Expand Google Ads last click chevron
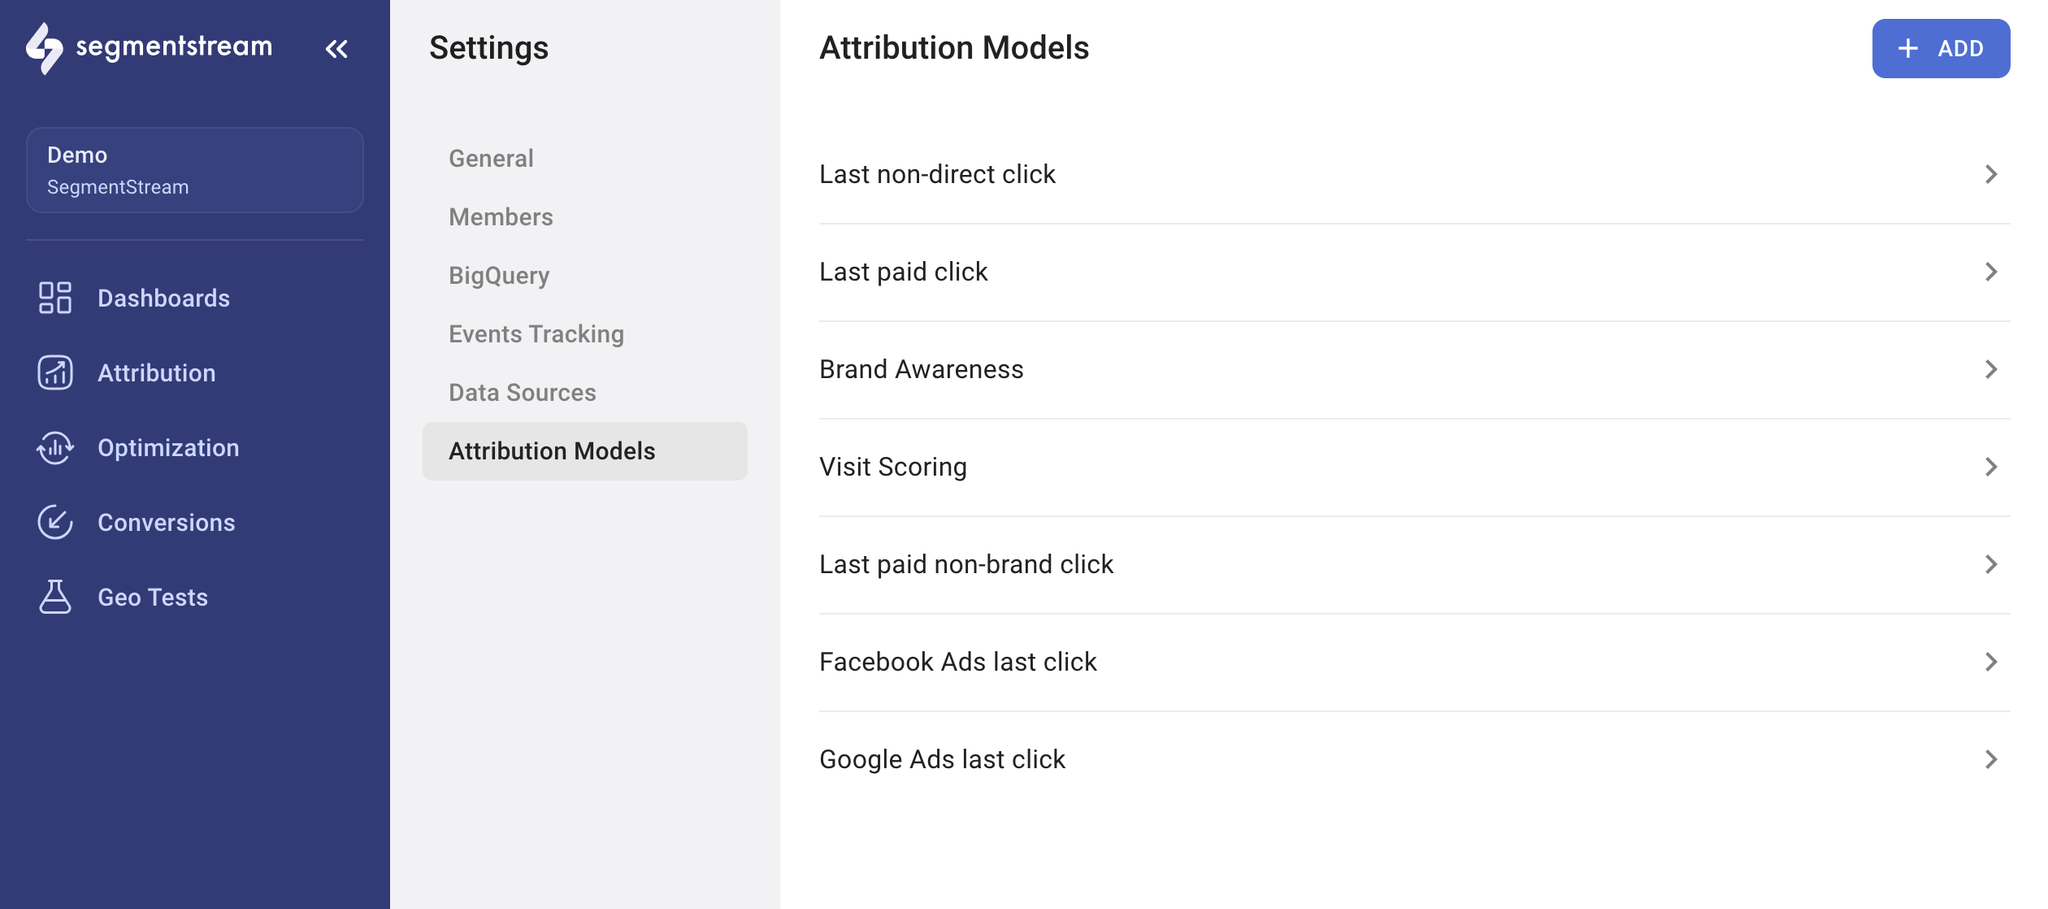 1991,759
